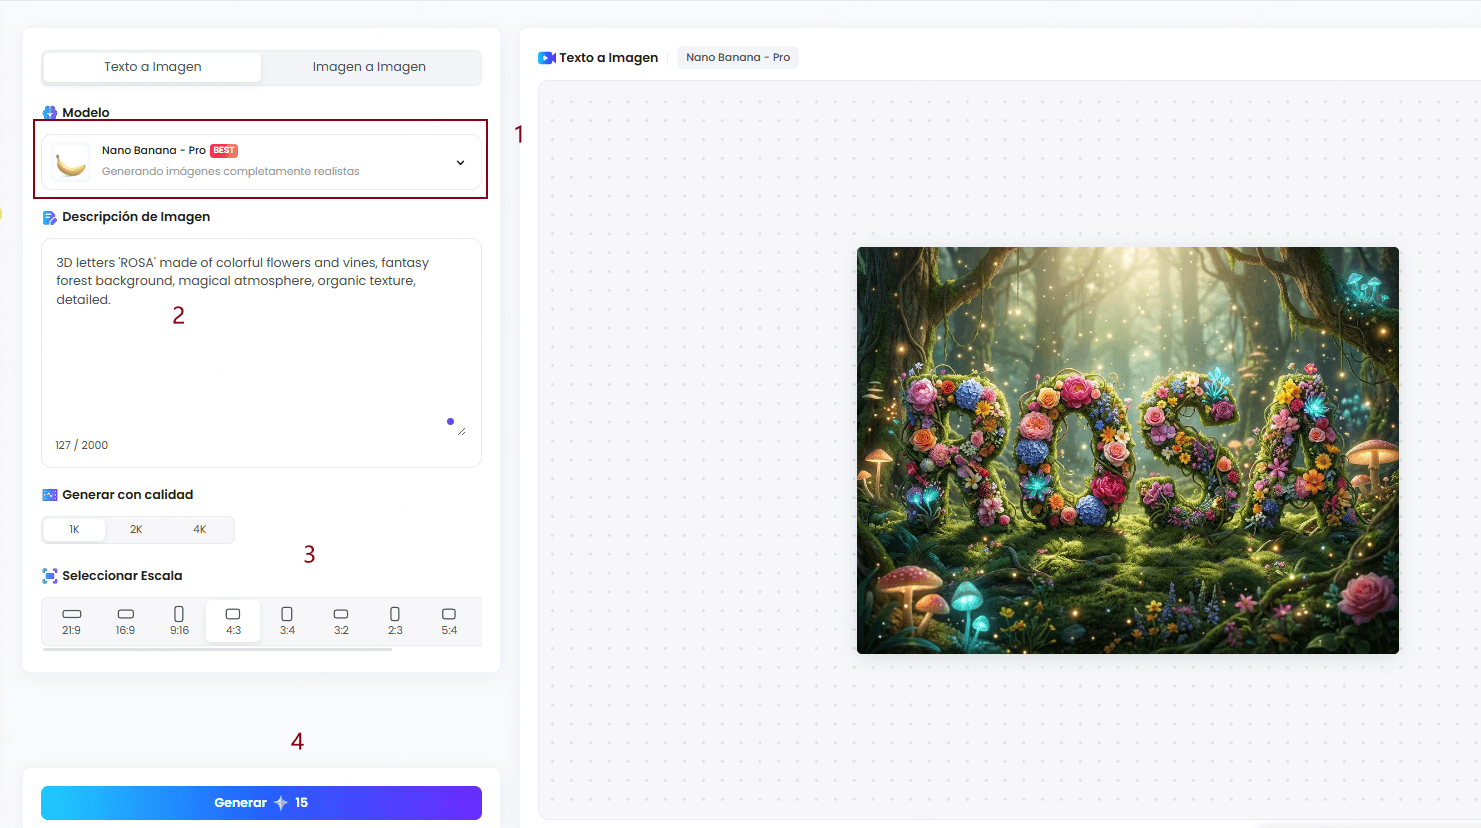Viewport: 1481px width, 828px height.
Task: Switch quality to 4K
Action: pyautogui.click(x=198, y=528)
